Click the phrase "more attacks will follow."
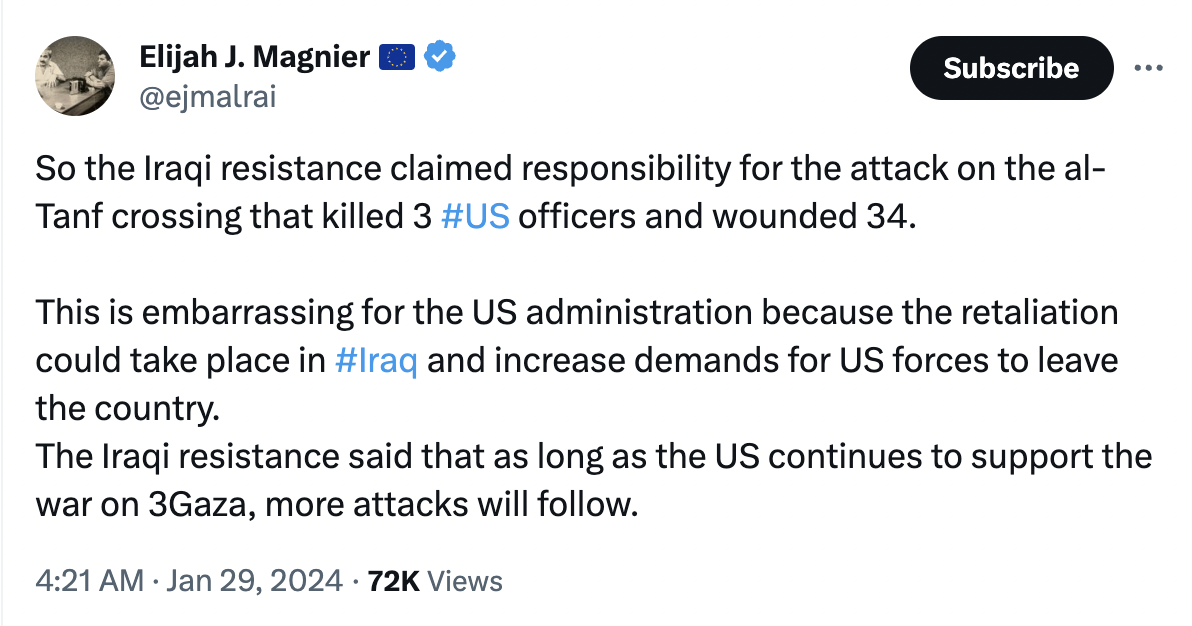1192x626 pixels. coord(452,504)
